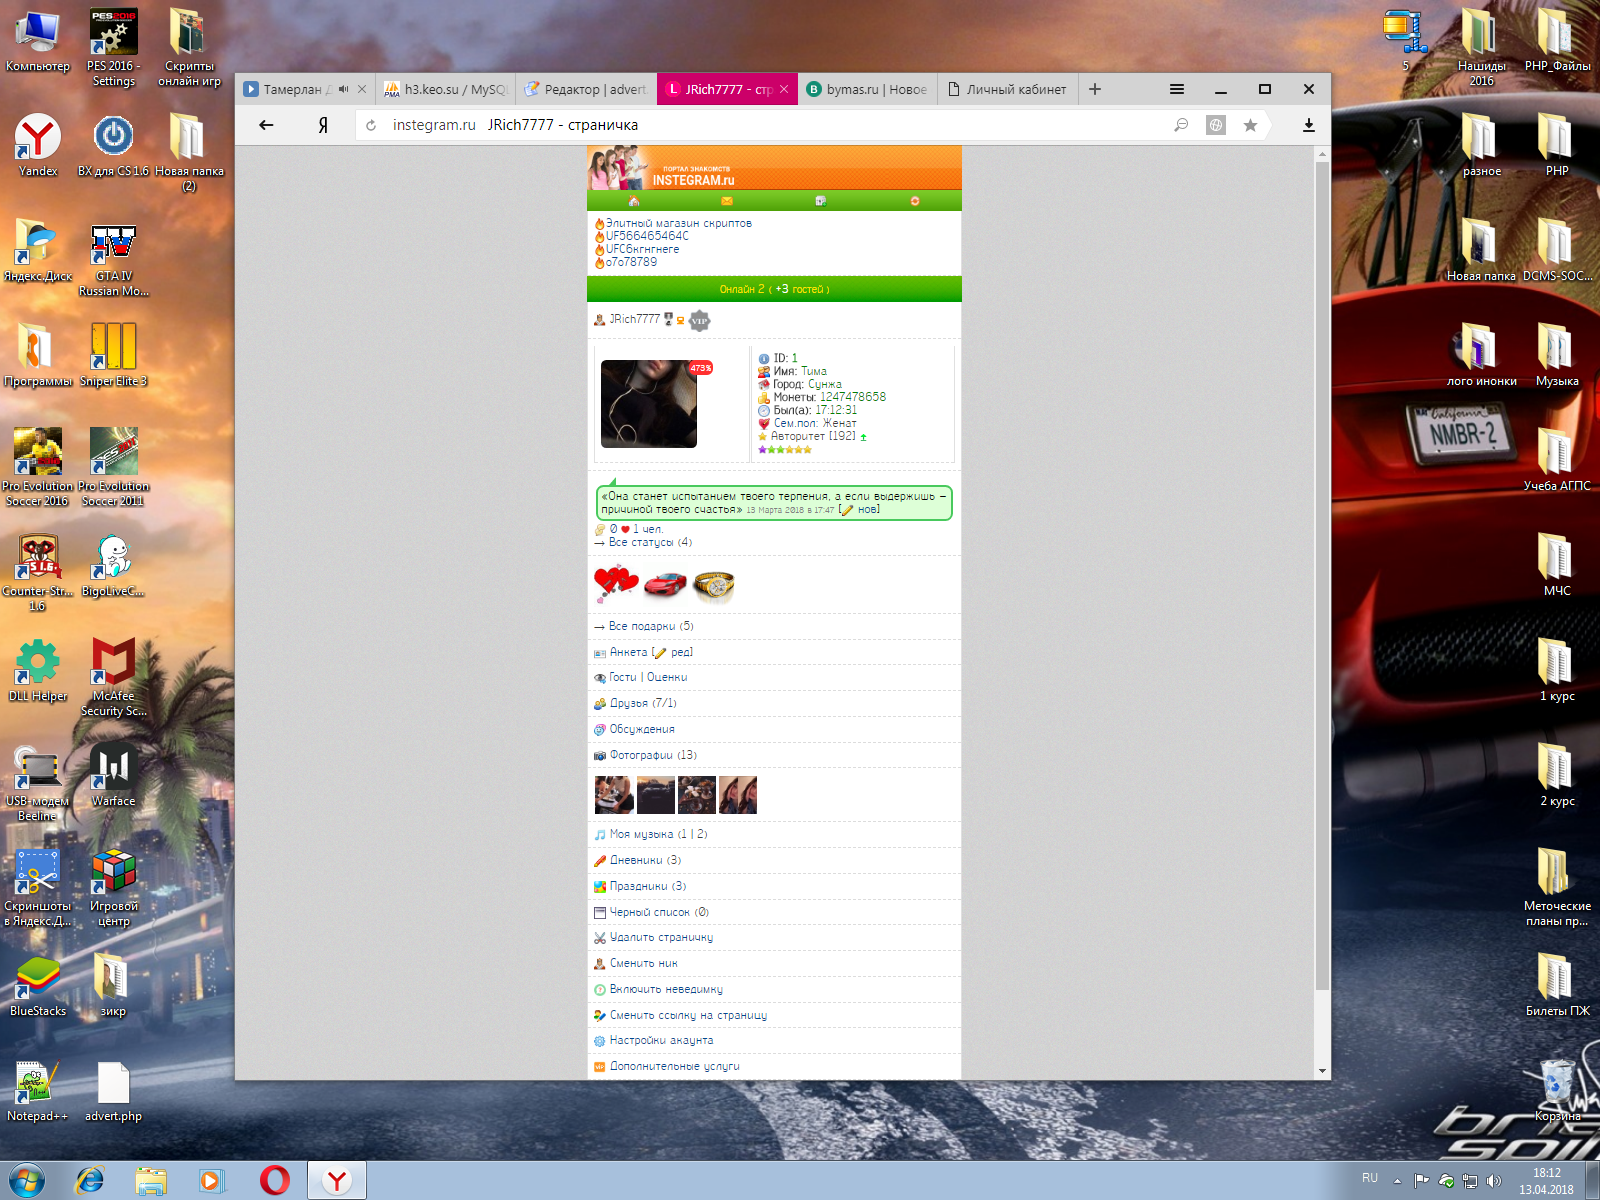This screenshot has width=1600, height=1200.
Task: Switch to bymas.ru tab
Action: [867, 89]
